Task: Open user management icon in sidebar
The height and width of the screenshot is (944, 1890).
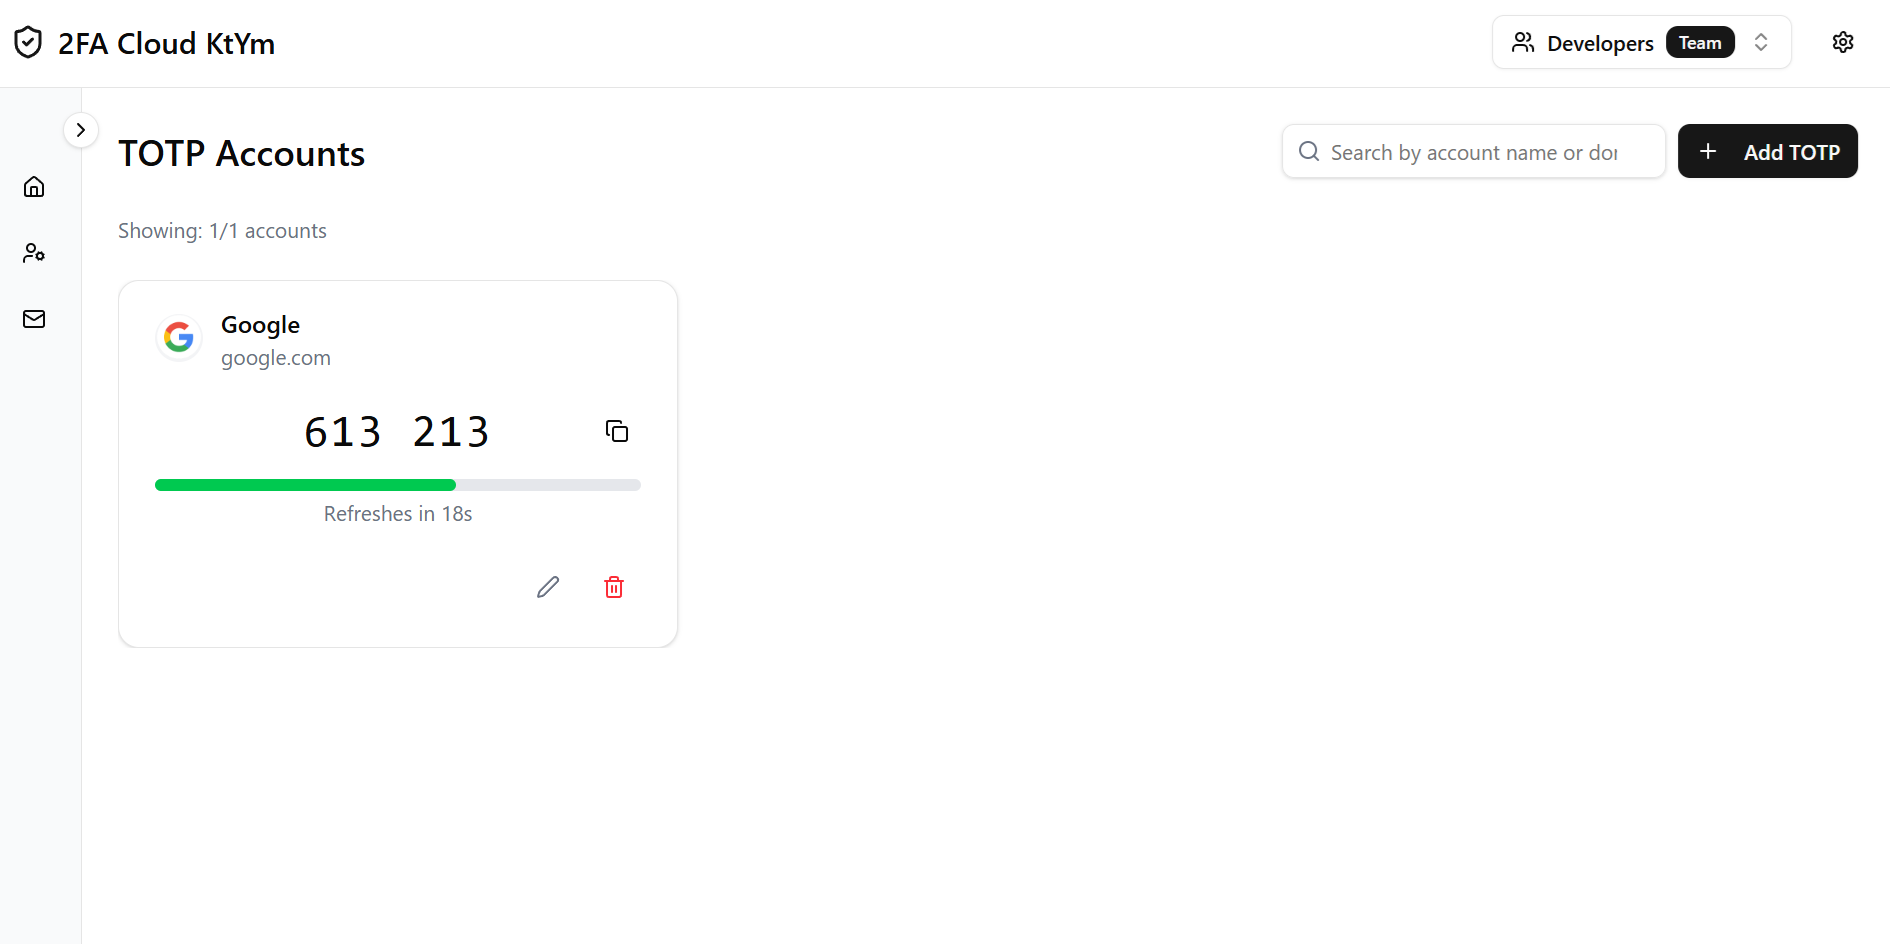Action: [x=34, y=253]
